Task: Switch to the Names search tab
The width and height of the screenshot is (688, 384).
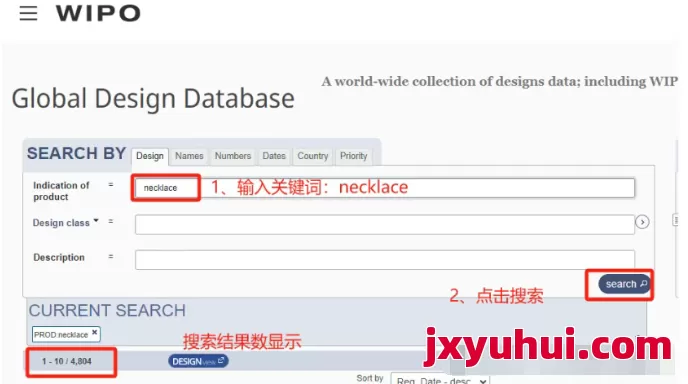Action: [x=189, y=156]
